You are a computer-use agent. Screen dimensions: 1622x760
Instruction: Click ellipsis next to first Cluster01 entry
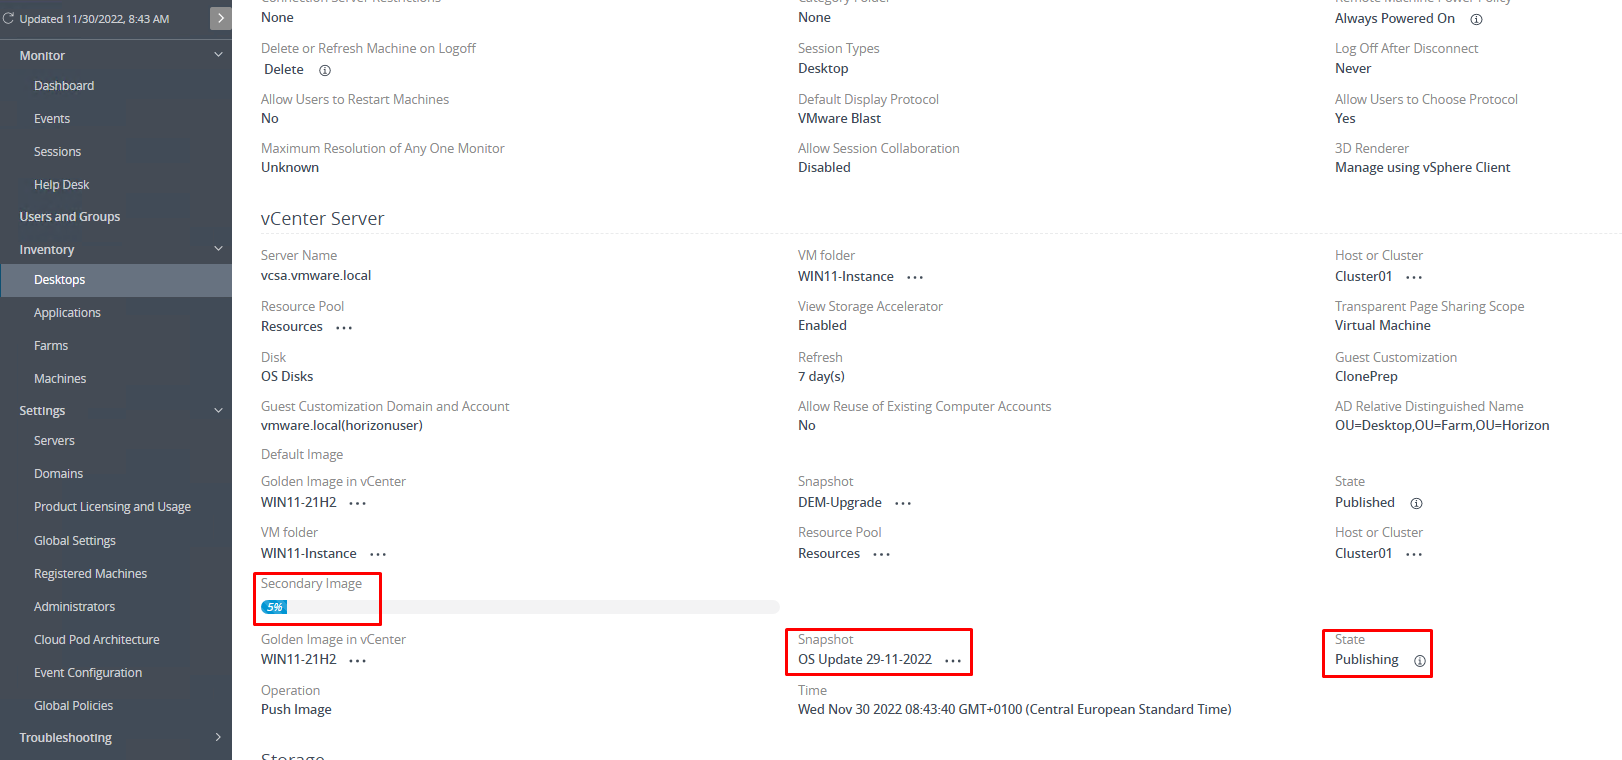[1414, 277]
